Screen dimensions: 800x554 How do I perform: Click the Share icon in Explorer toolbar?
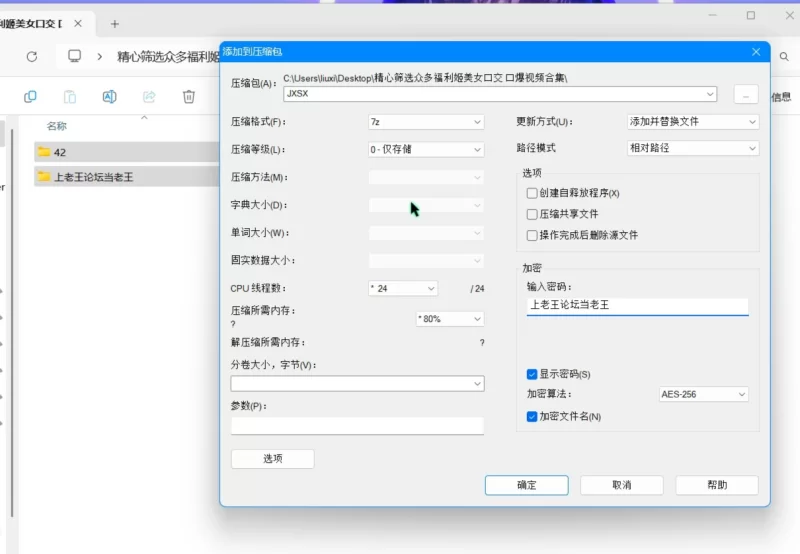pyautogui.click(x=149, y=96)
